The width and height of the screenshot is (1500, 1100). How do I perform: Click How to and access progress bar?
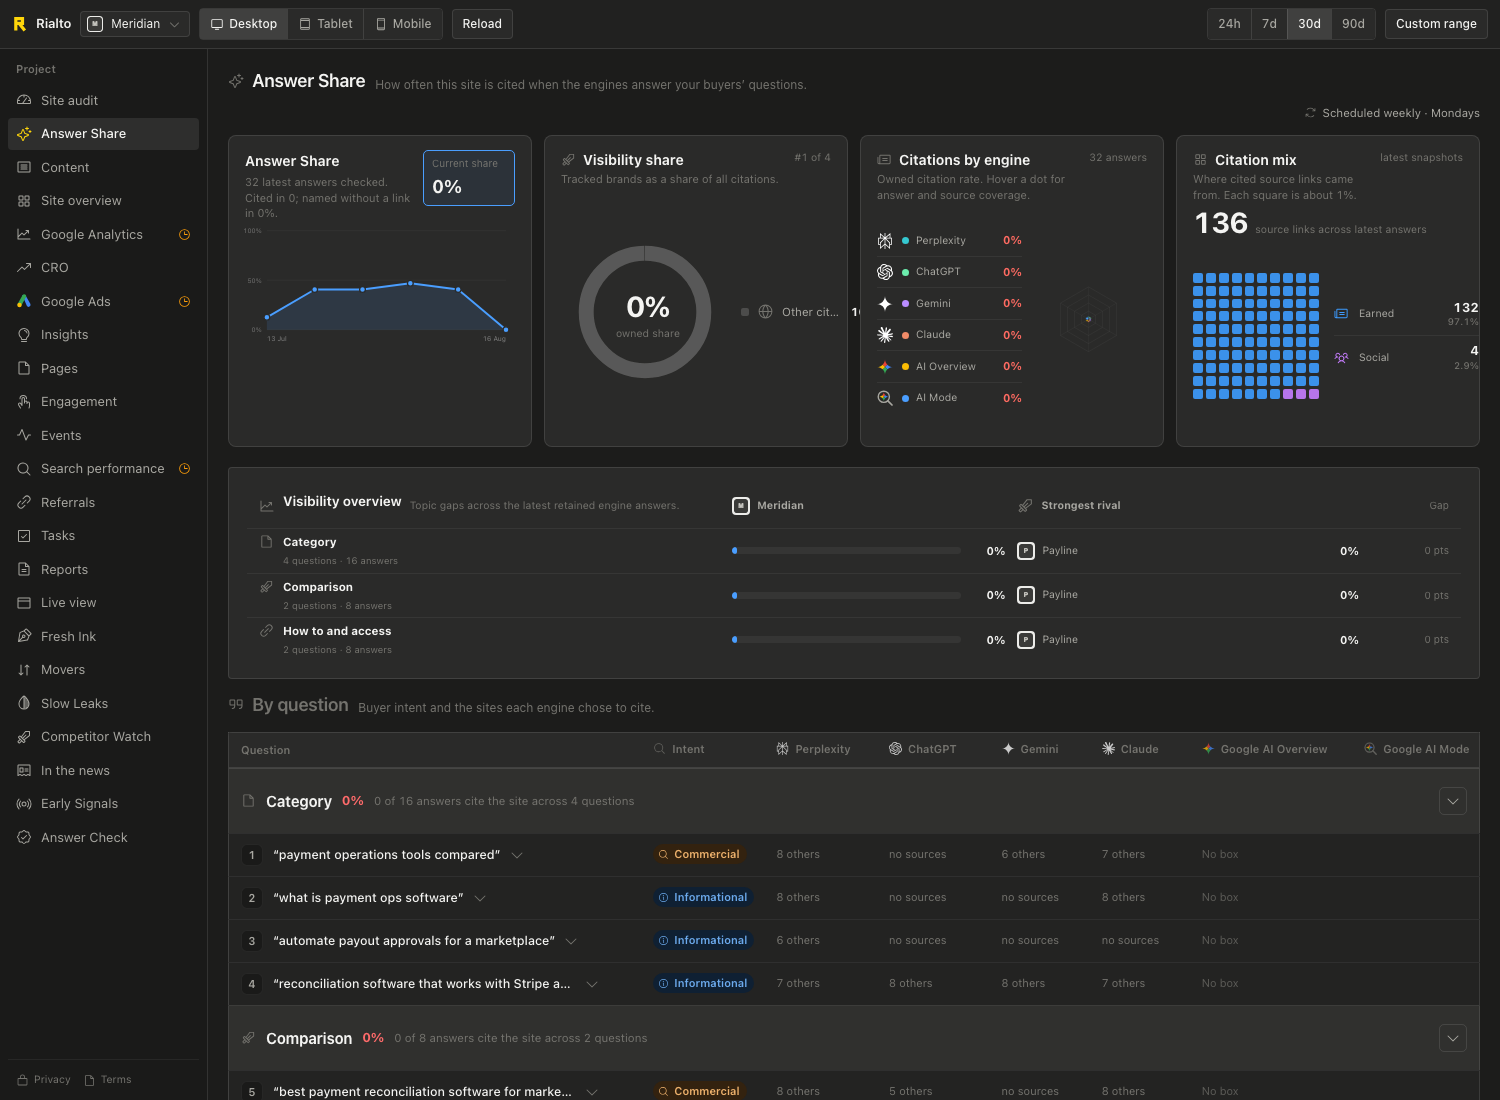point(846,640)
